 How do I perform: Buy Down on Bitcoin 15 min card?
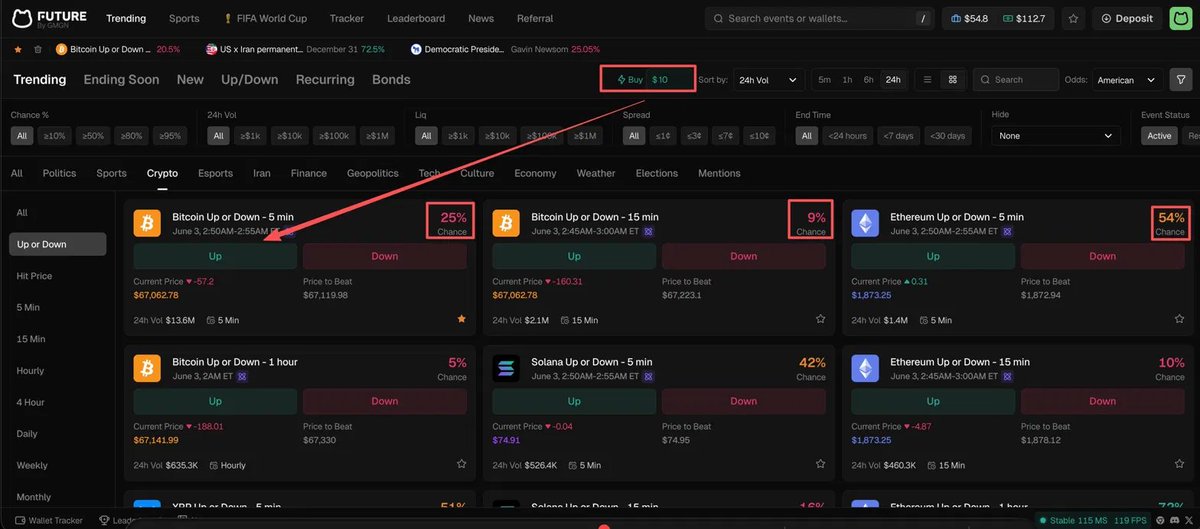[x=744, y=256]
